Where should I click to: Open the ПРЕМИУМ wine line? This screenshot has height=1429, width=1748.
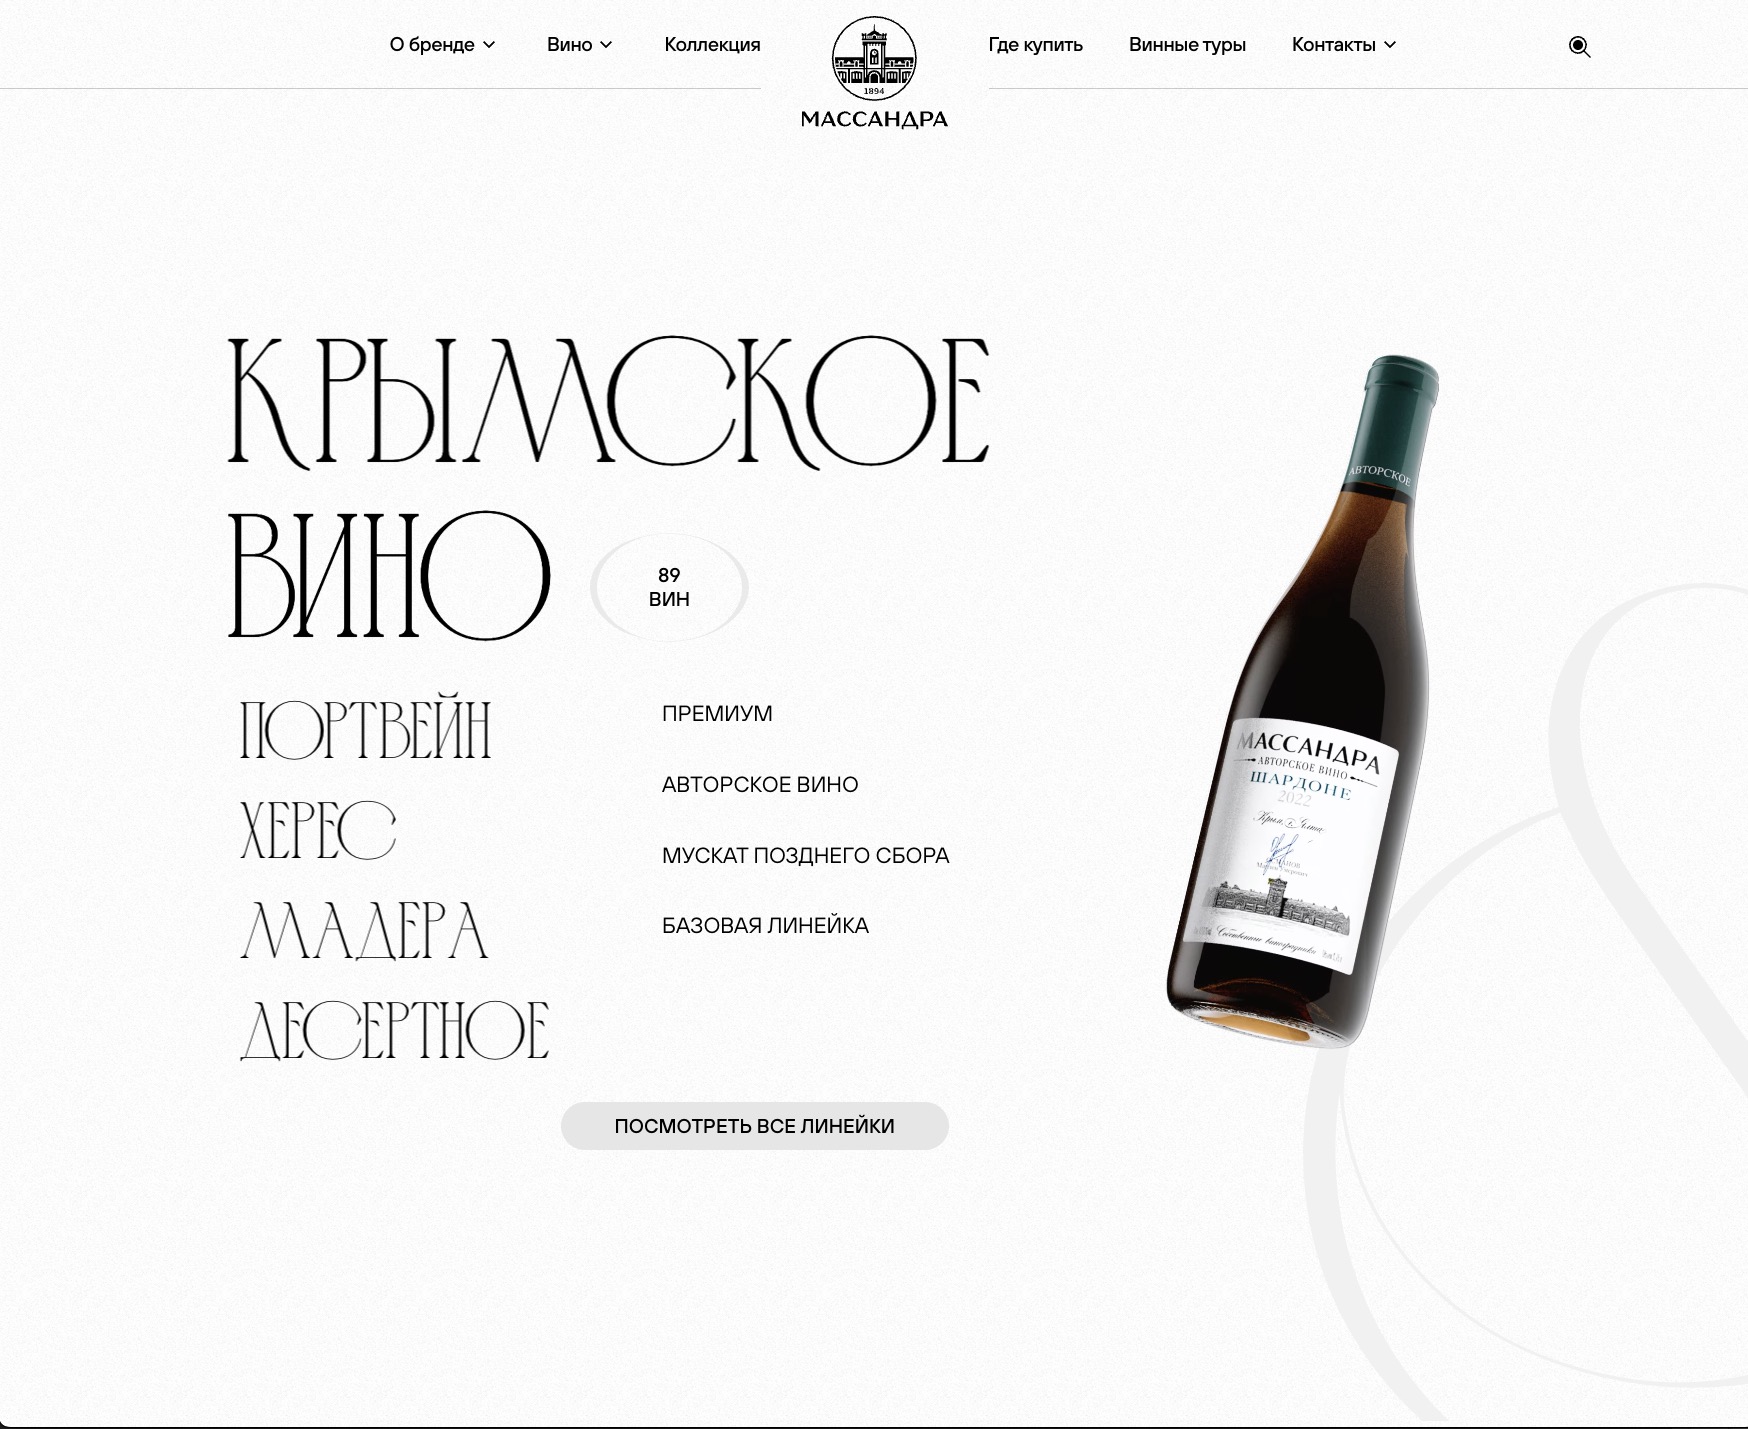717,714
